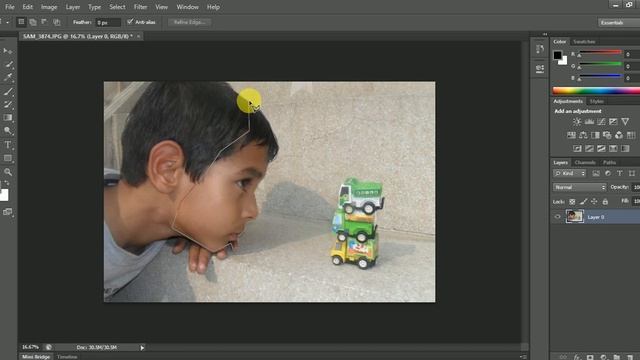Enable pixel layers filter

click(596, 173)
